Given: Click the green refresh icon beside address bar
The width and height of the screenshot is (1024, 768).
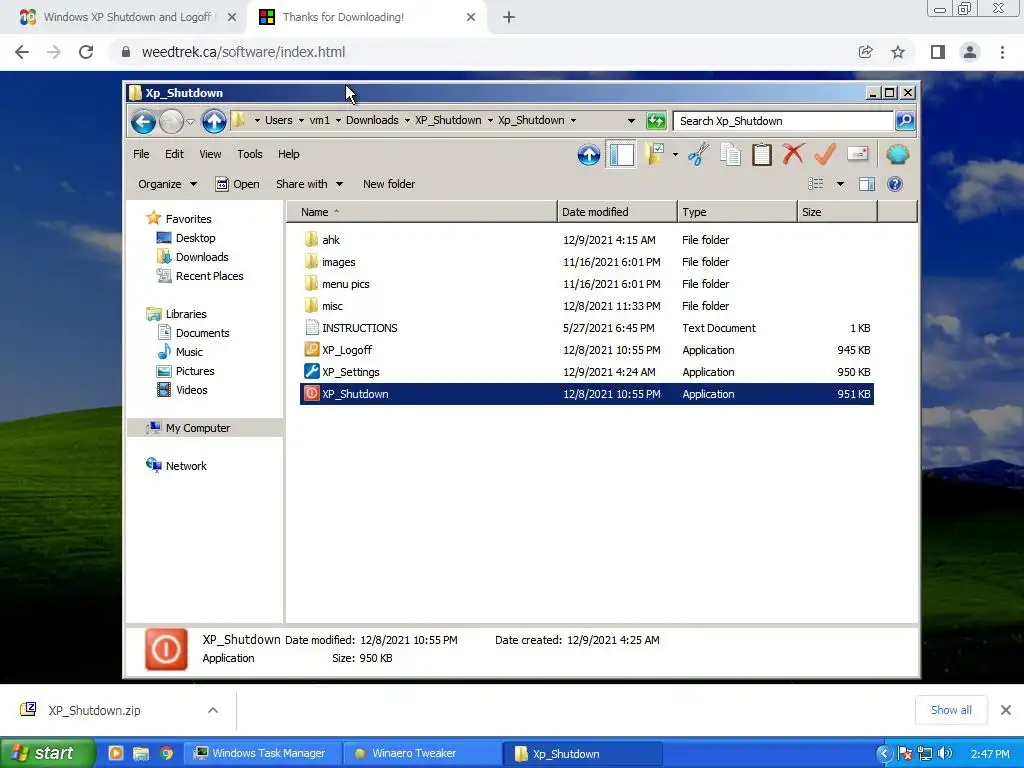Looking at the screenshot, I should (x=656, y=121).
